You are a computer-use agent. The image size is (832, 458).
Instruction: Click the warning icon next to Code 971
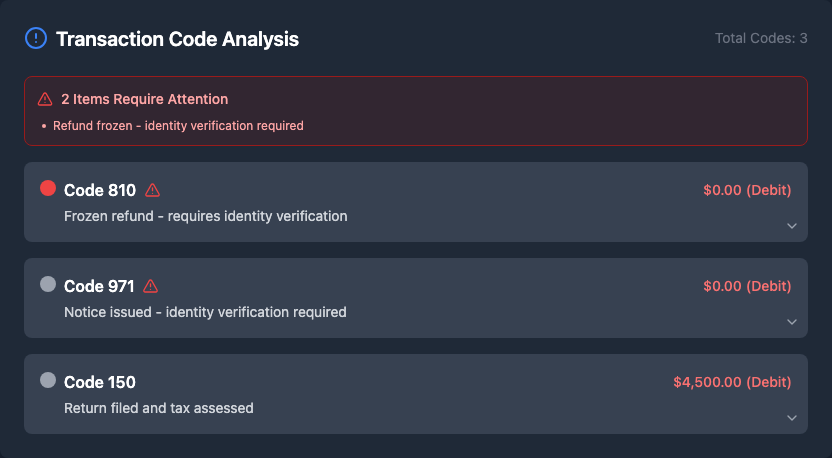click(x=151, y=286)
